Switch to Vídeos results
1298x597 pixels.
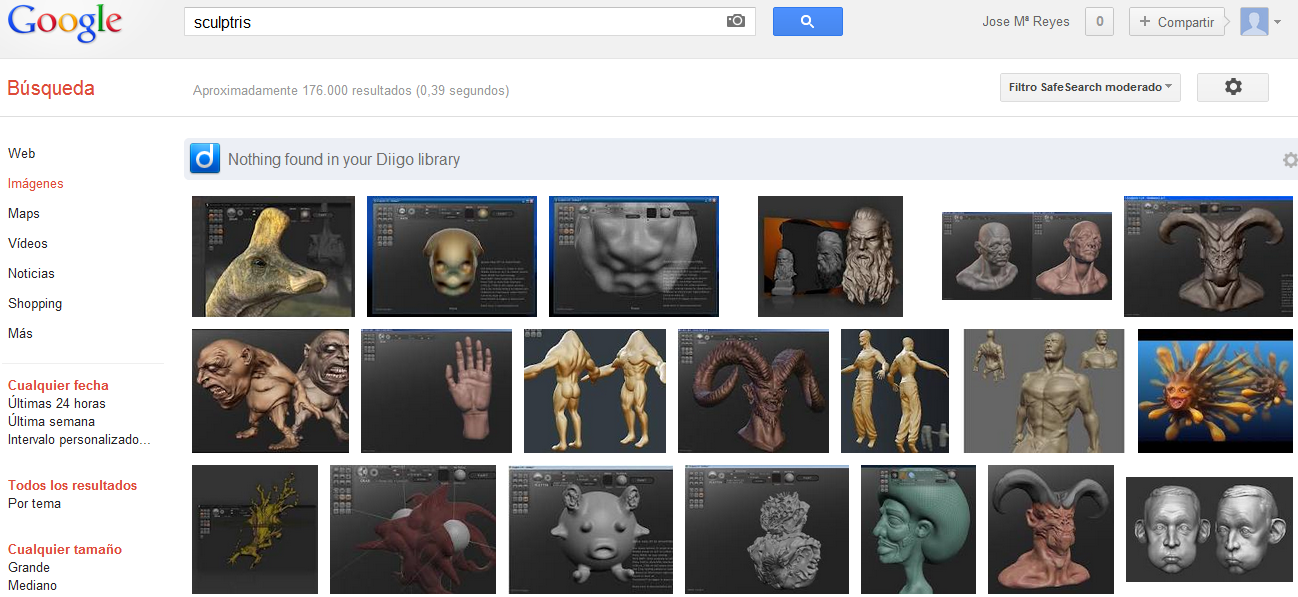tap(28, 243)
